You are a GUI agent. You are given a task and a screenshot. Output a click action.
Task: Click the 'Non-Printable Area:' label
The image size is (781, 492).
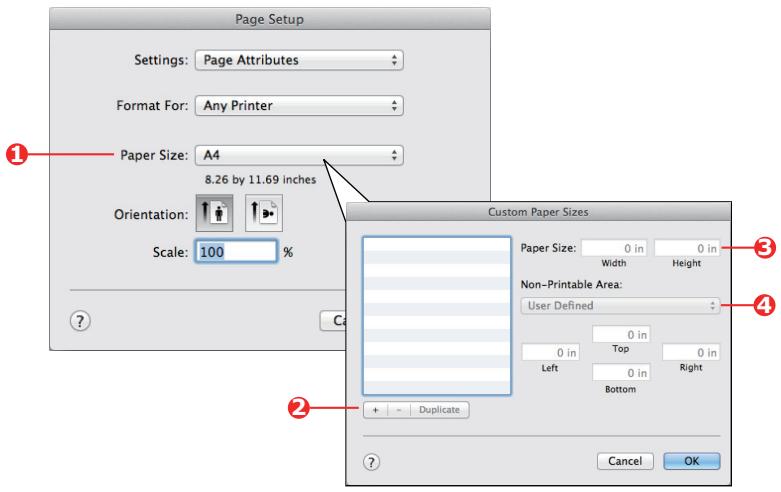coord(571,284)
